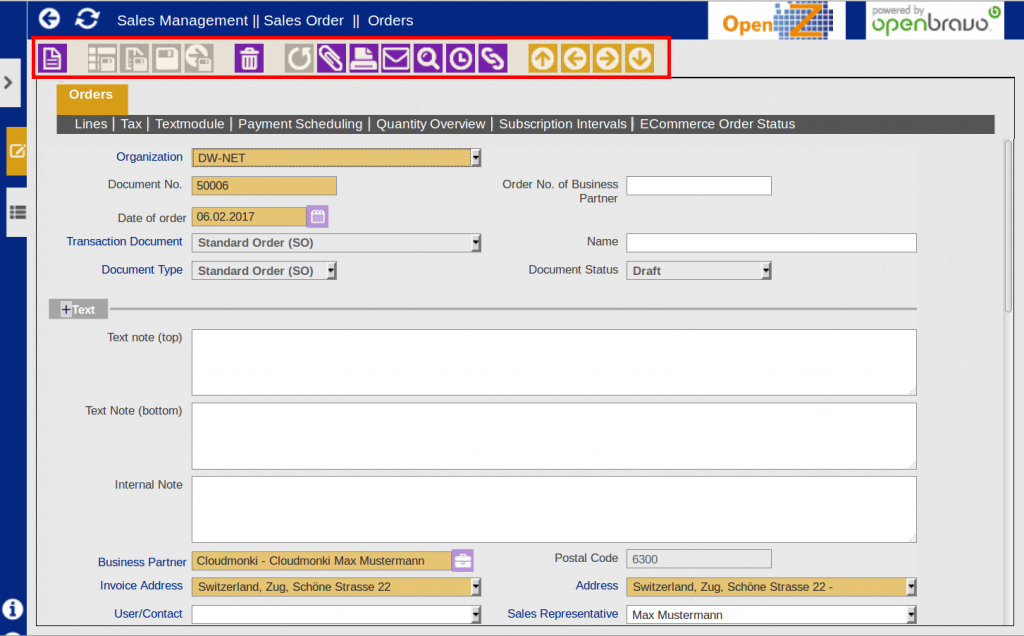Viewport: 1024px width, 636px height.
Task: Switch to form edit view icon
Action: 17,151
